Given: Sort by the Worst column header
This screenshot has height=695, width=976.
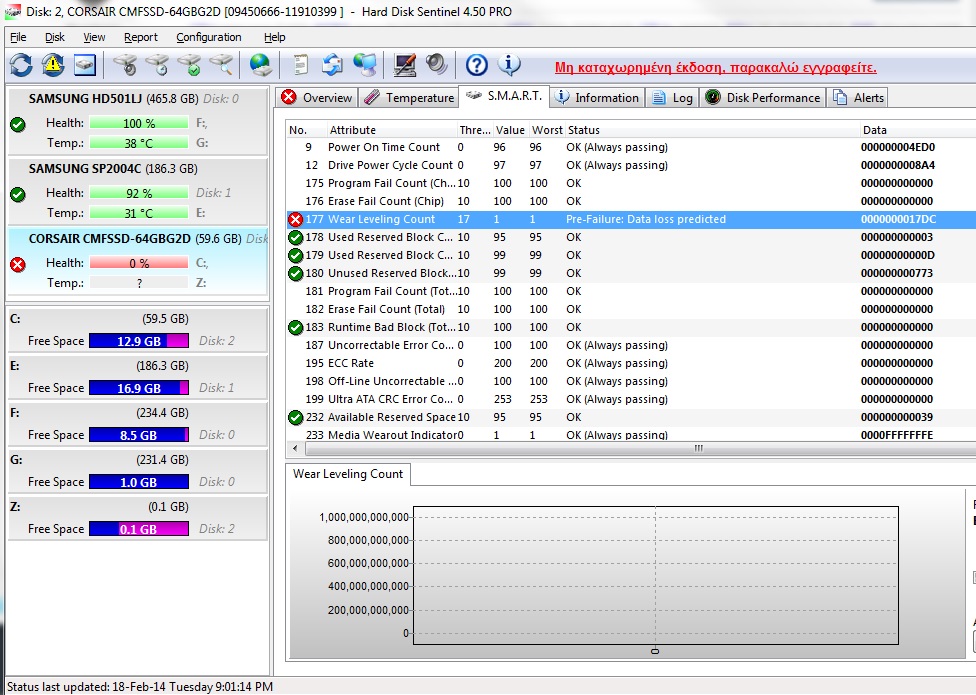Looking at the screenshot, I should [x=547, y=130].
